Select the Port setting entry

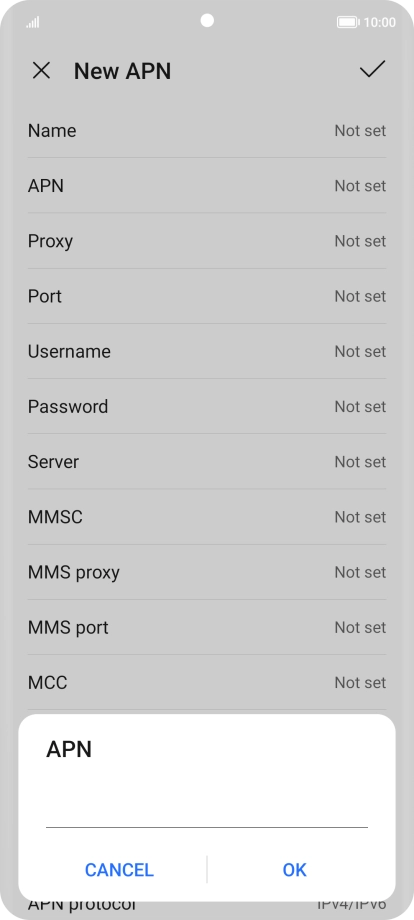click(207, 296)
